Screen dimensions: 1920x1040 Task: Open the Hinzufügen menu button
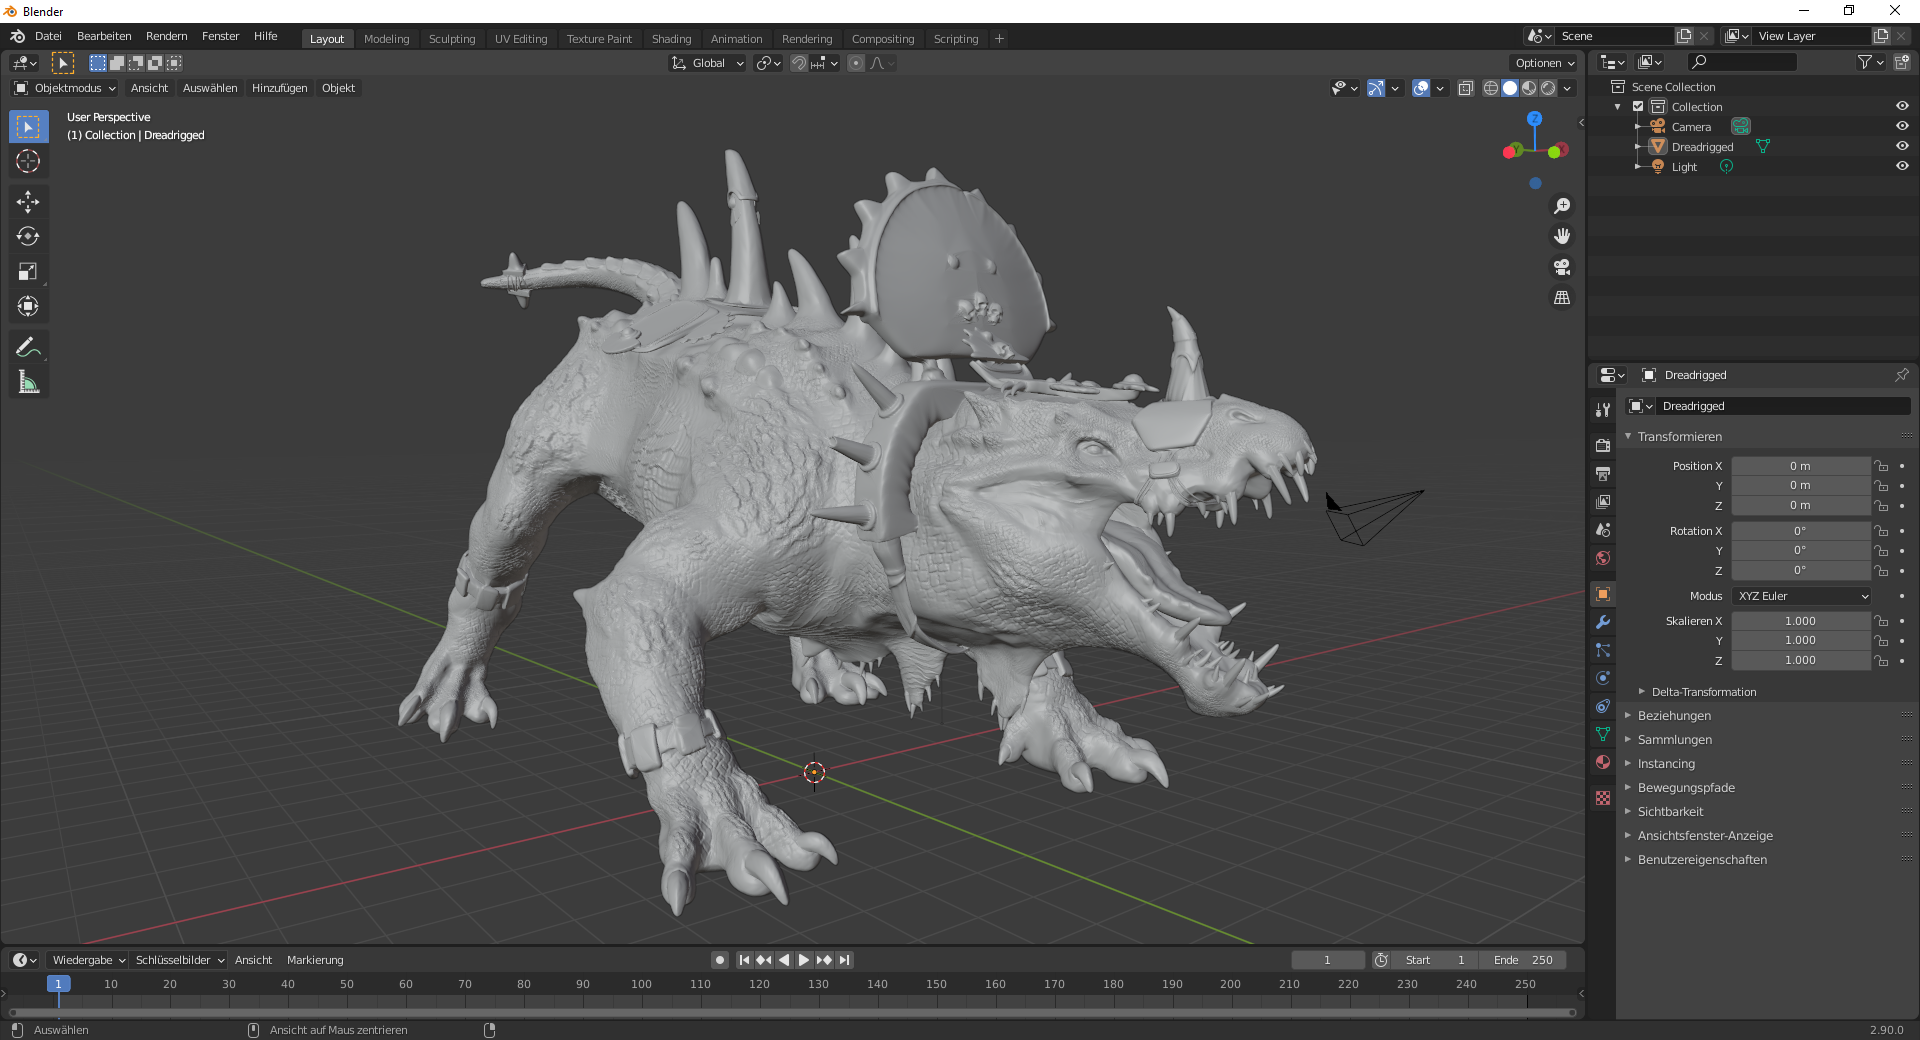(279, 88)
